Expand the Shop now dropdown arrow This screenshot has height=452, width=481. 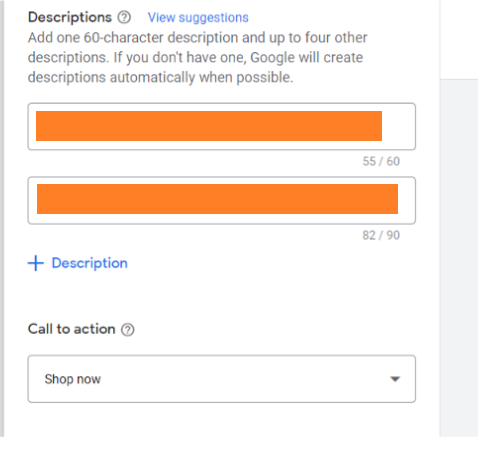pos(395,379)
